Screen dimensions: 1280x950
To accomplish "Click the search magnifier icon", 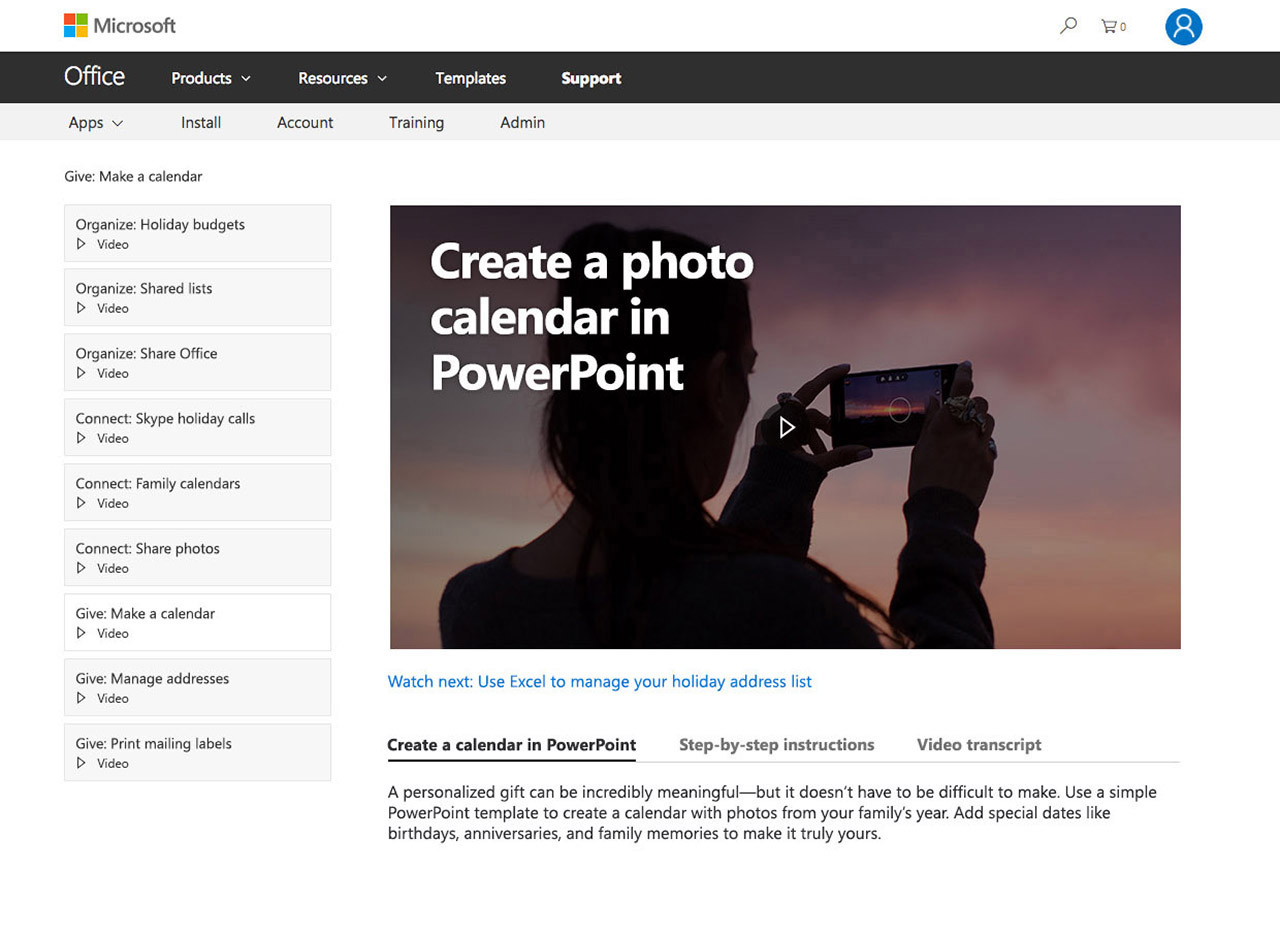I will [1068, 26].
